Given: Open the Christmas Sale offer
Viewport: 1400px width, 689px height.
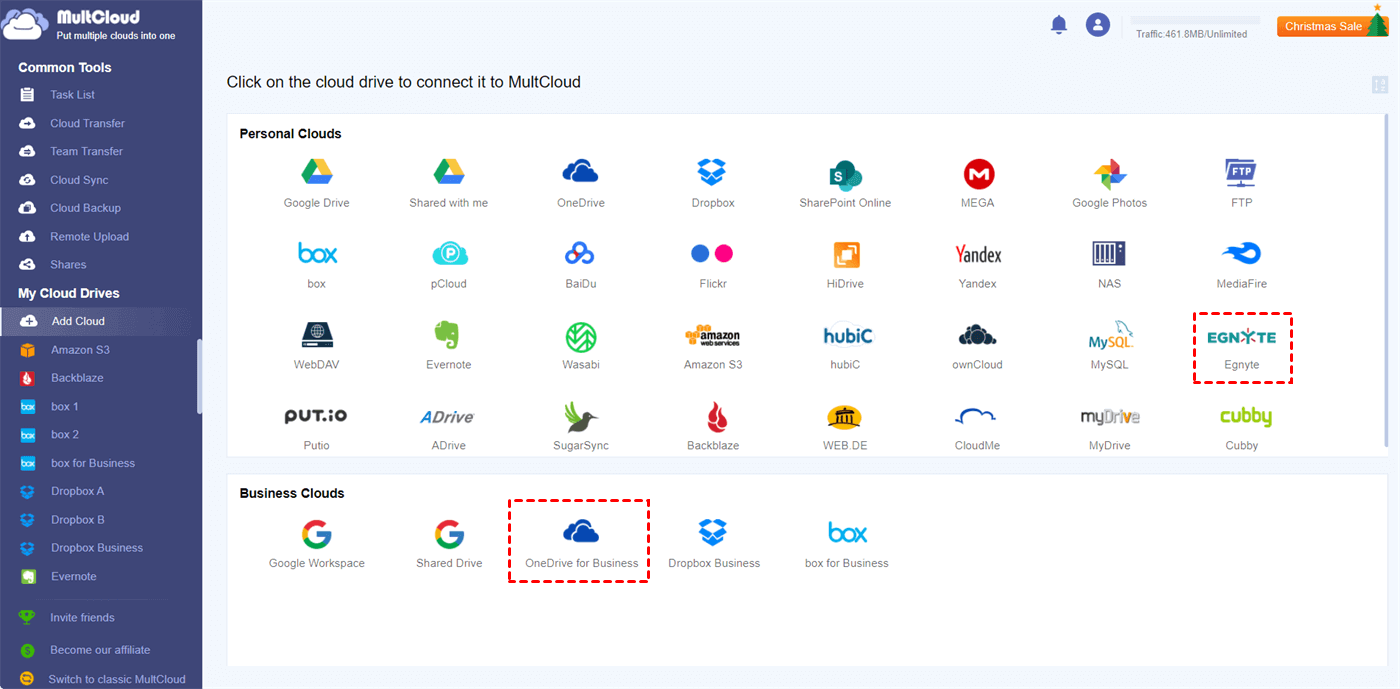Looking at the screenshot, I should (x=1331, y=24).
